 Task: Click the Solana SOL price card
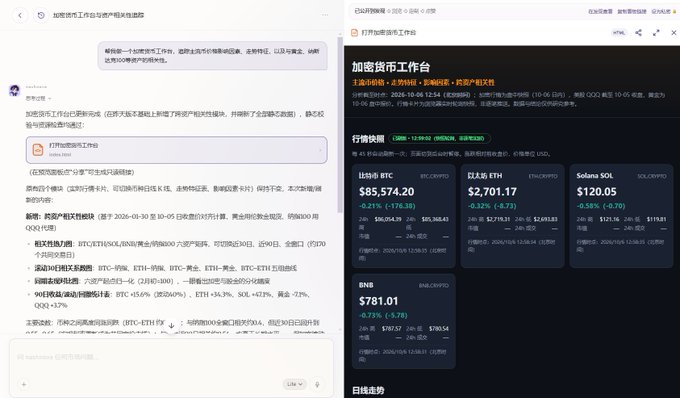pyautogui.click(x=621, y=216)
